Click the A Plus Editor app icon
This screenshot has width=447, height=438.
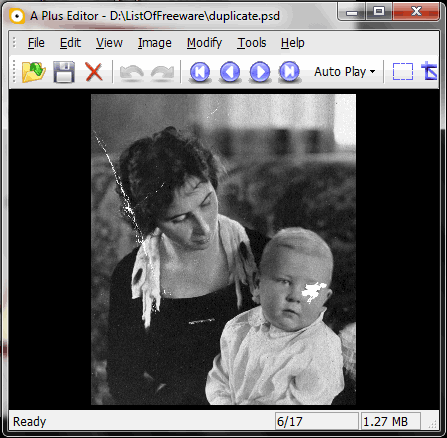[x=17, y=16]
